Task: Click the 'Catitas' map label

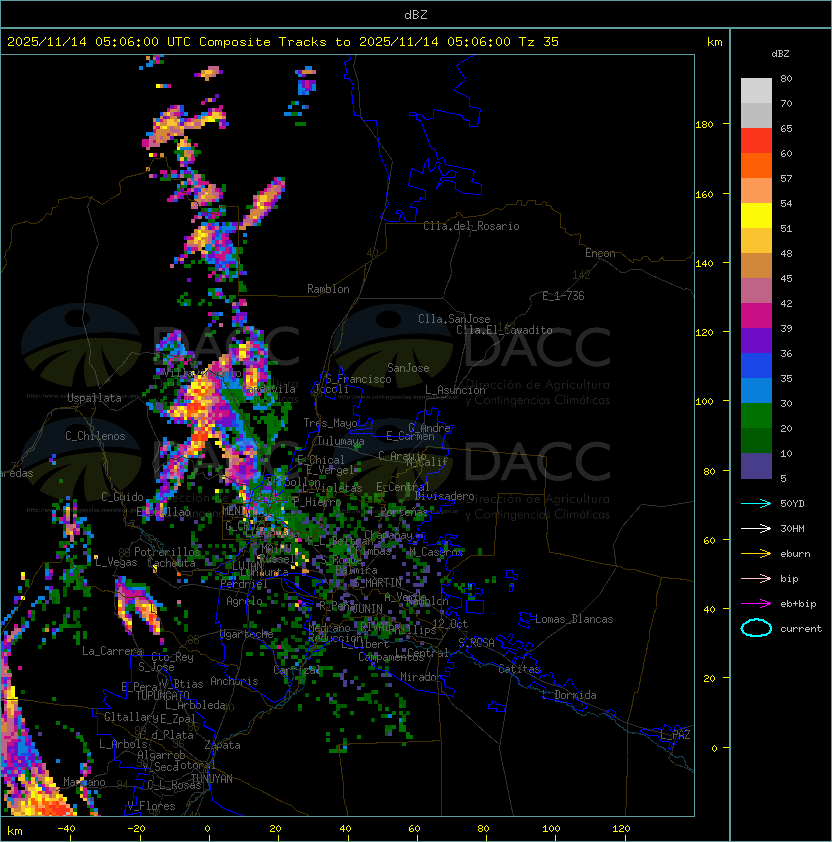Action: pos(519,669)
